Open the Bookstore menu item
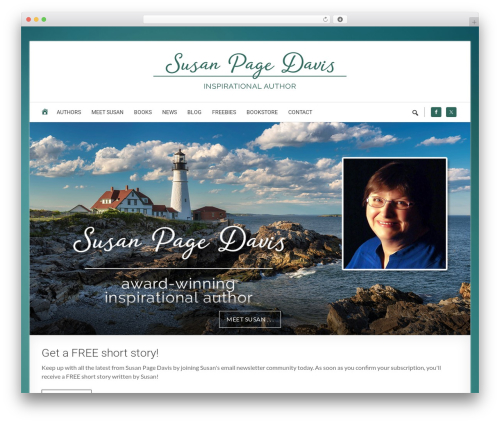Screen dimensions: 500x423 pyautogui.click(x=262, y=112)
